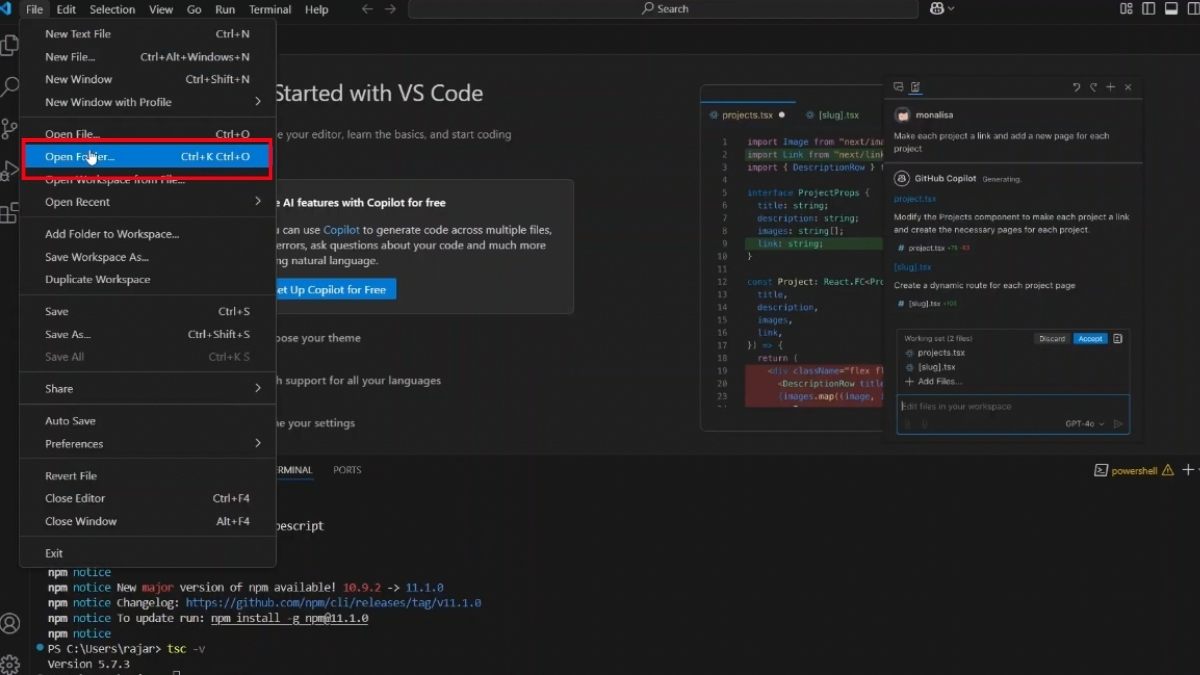1200x675 pixels.
Task: Open the Search view in activity bar
Action: tap(9, 88)
